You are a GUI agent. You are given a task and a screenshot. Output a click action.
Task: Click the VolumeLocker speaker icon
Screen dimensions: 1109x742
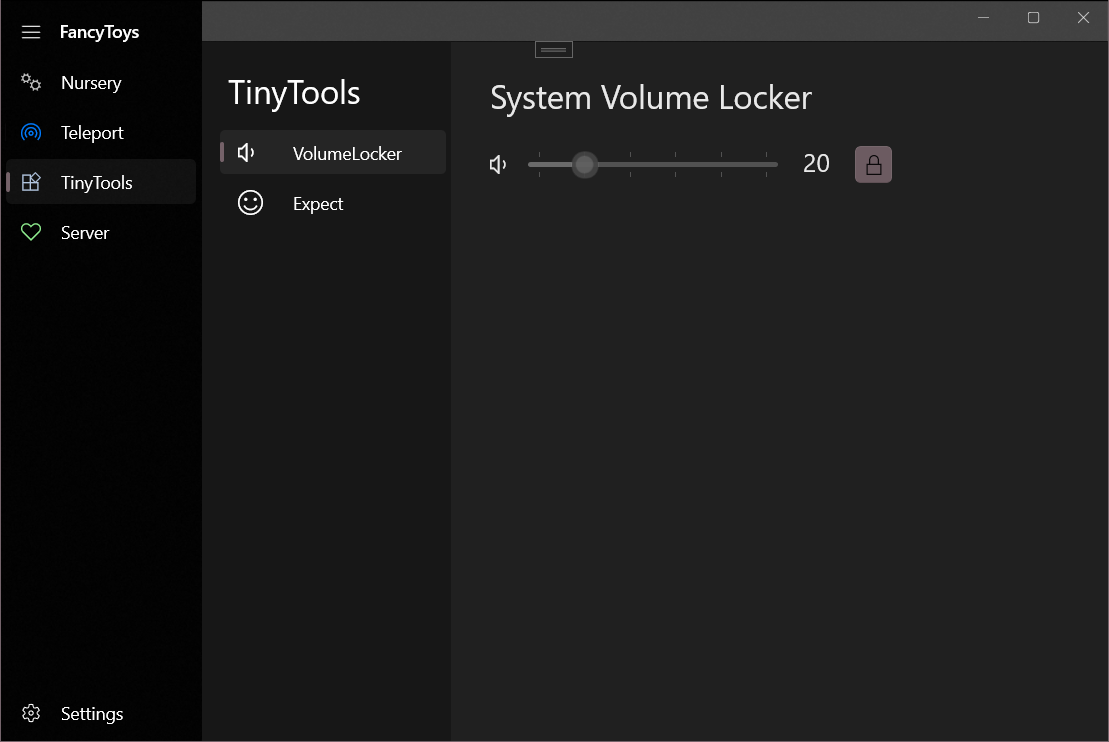tap(246, 152)
